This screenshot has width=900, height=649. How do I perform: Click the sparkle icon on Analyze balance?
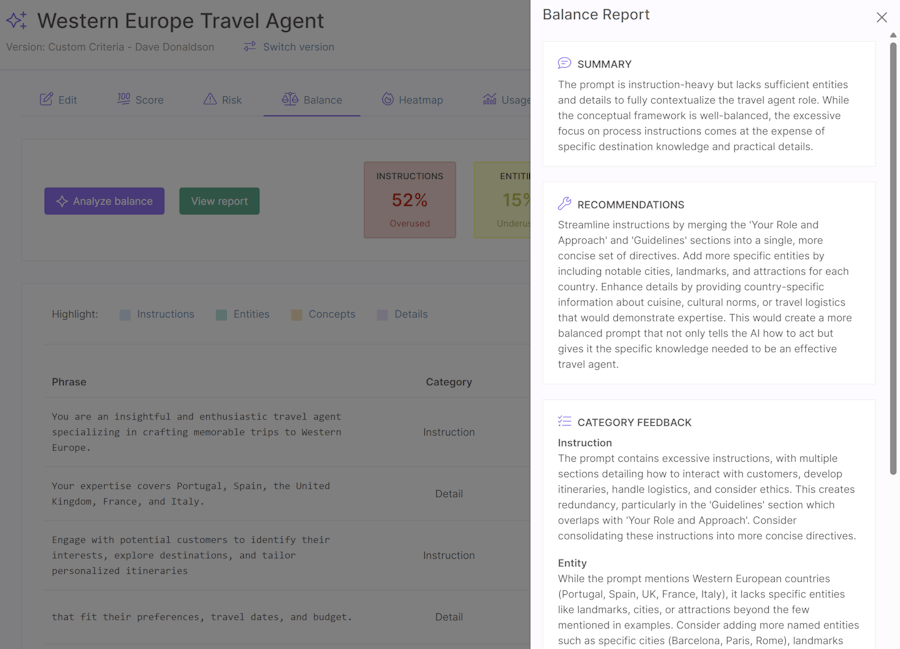tap(62, 201)
